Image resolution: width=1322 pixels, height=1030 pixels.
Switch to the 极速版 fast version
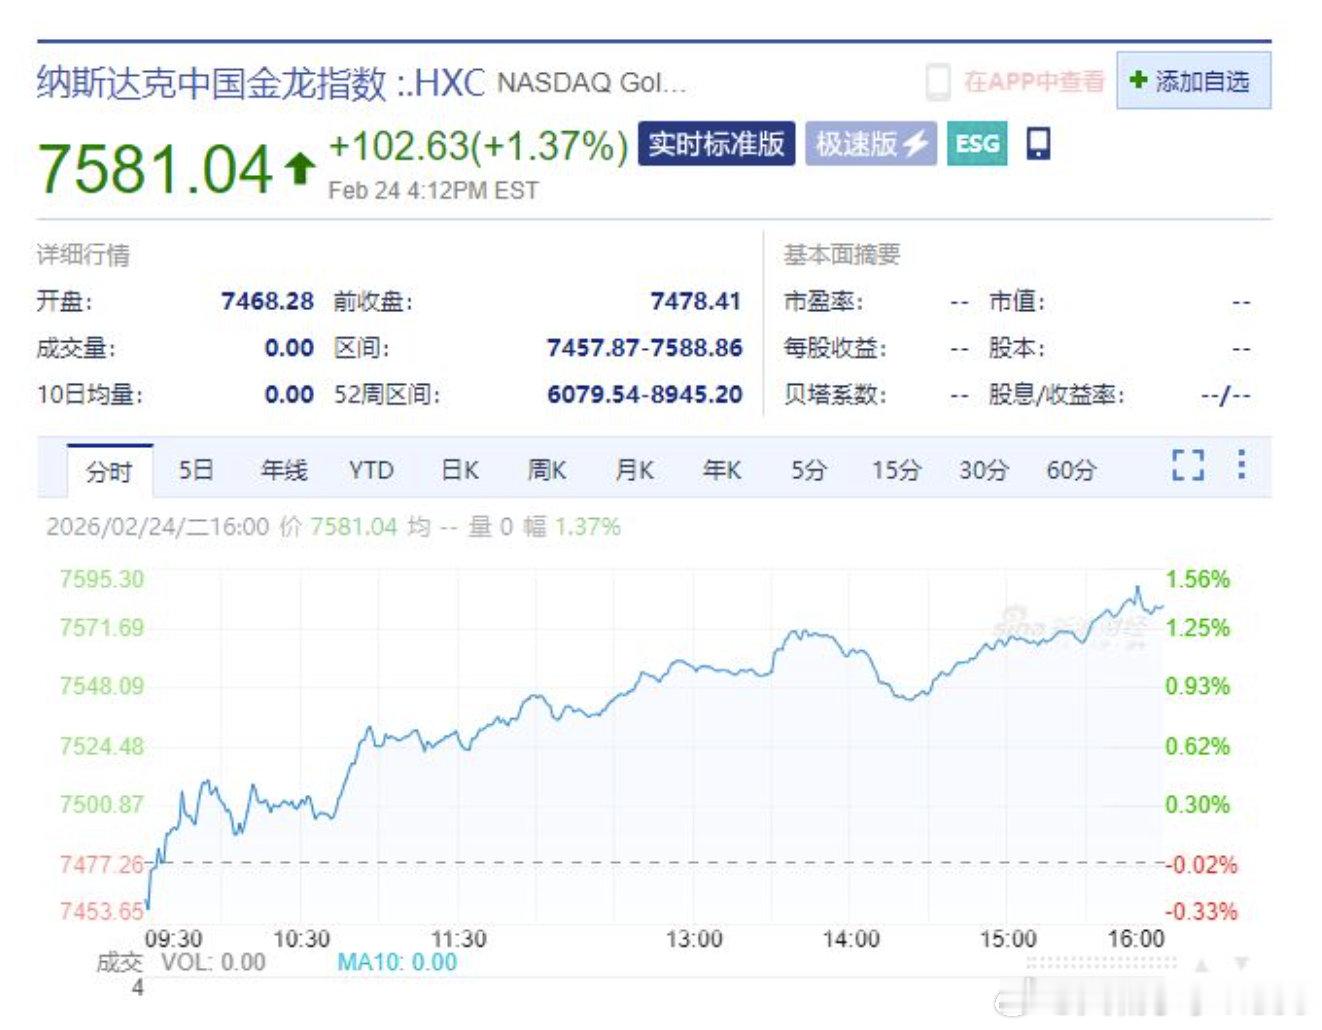tap(871, 144)
